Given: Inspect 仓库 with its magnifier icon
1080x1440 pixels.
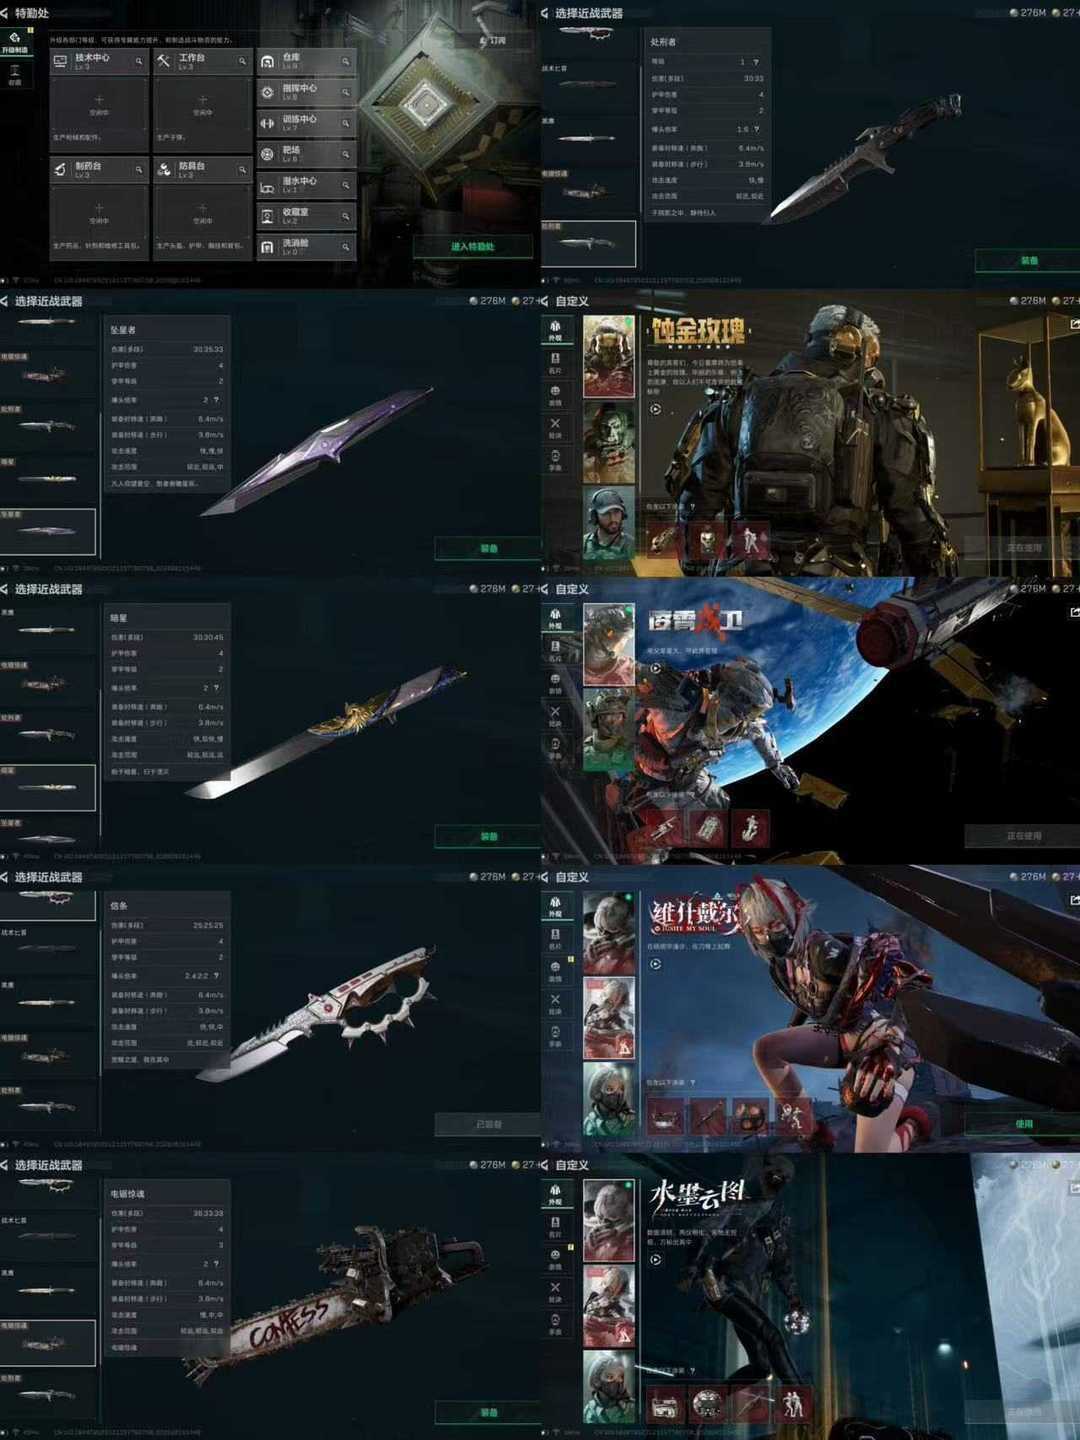Looking at the screenshot, I should (x=346, y=62).
